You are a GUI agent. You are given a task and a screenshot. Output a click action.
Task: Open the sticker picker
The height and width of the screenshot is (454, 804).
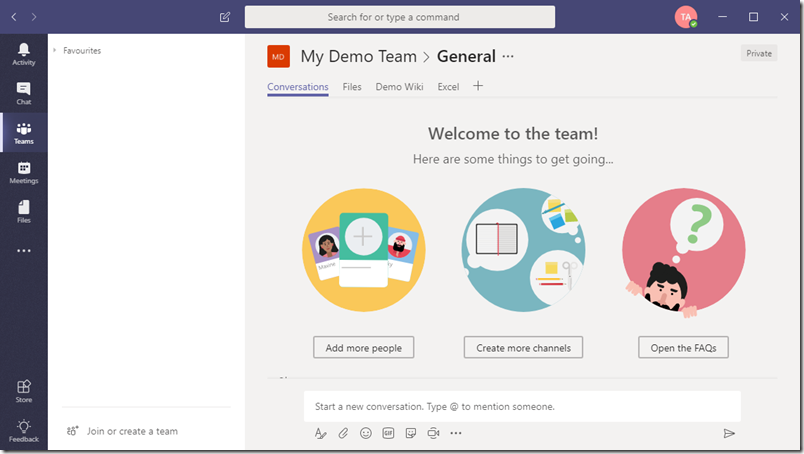411,433
